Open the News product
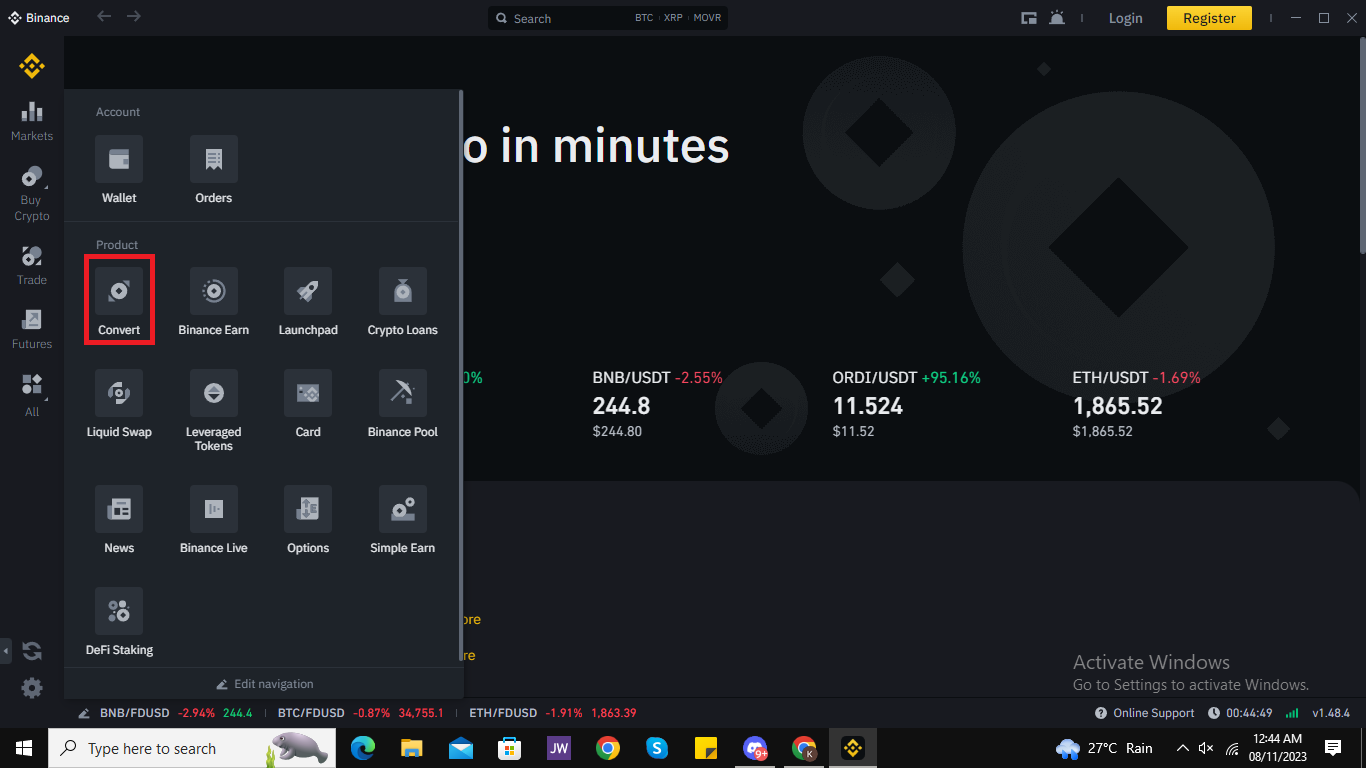Screen dimensions: 1366x768 (x=119, y=520)
